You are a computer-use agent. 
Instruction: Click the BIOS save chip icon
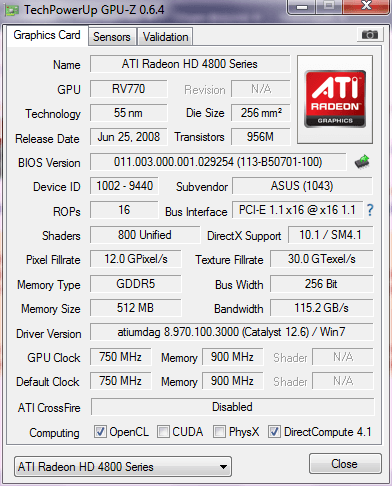coord(362,162)
